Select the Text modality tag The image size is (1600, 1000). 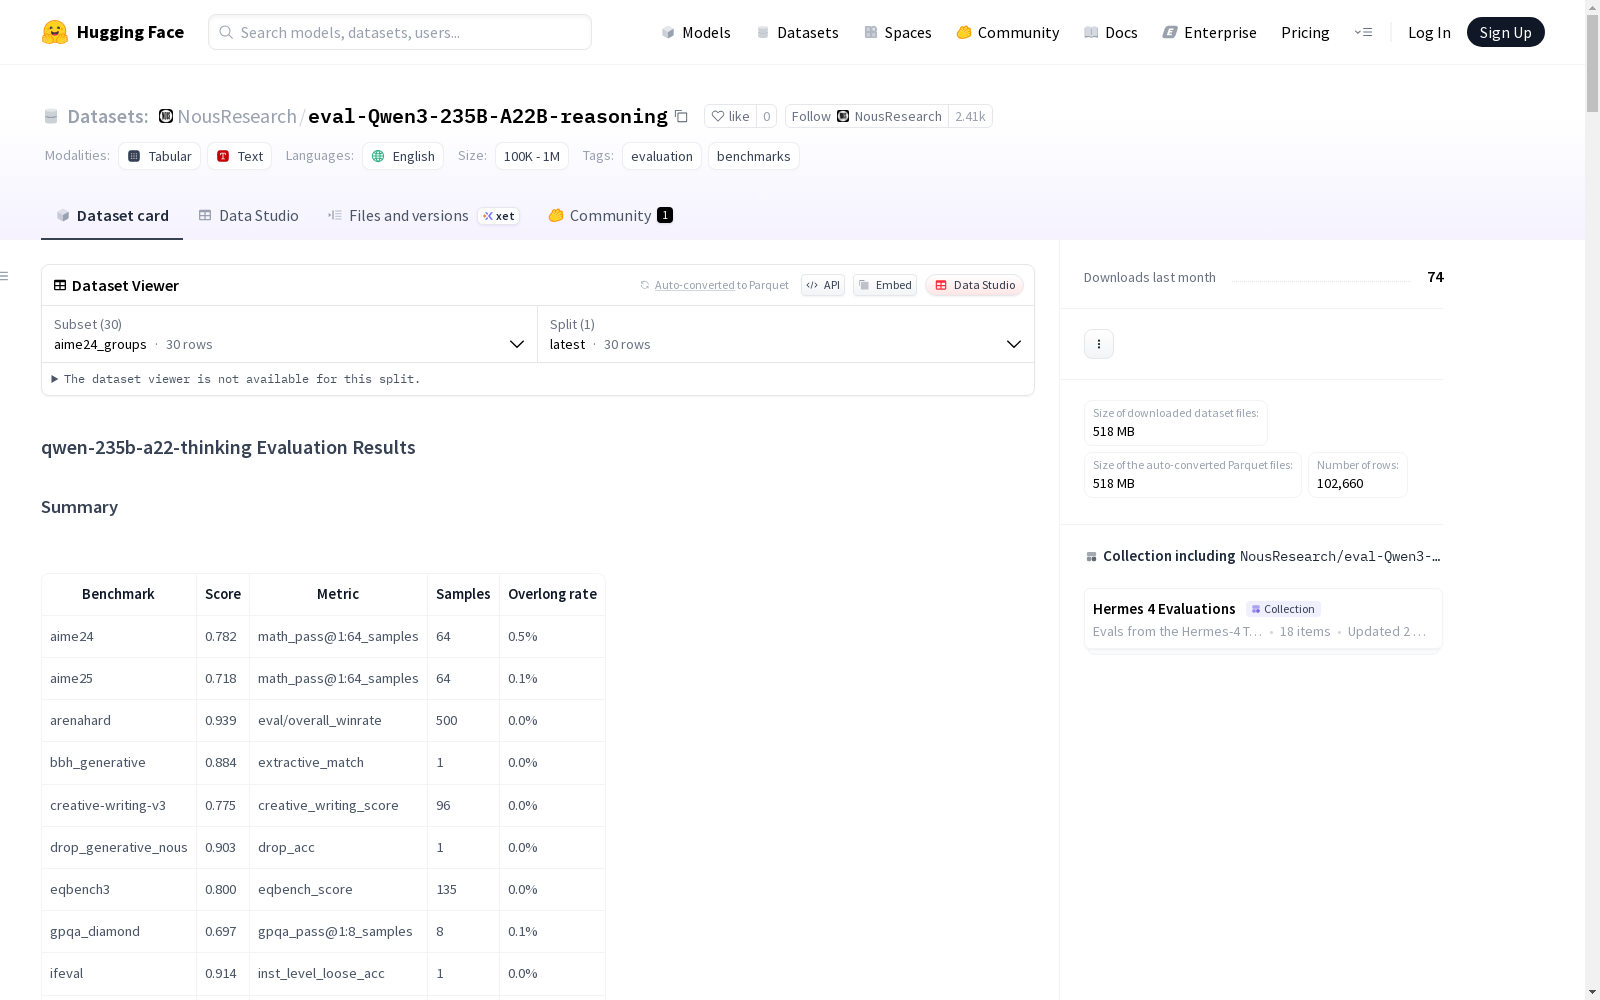[x=240, y=156]
